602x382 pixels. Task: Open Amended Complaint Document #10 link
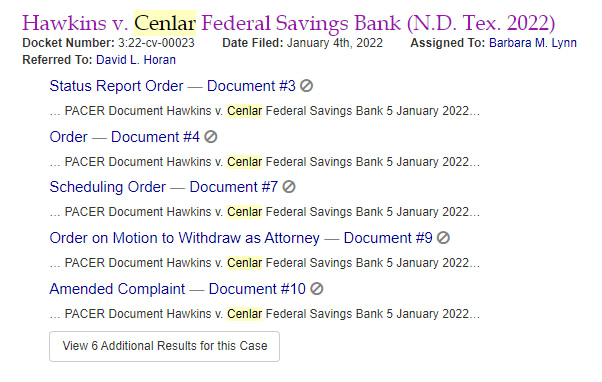click(177, 289)
